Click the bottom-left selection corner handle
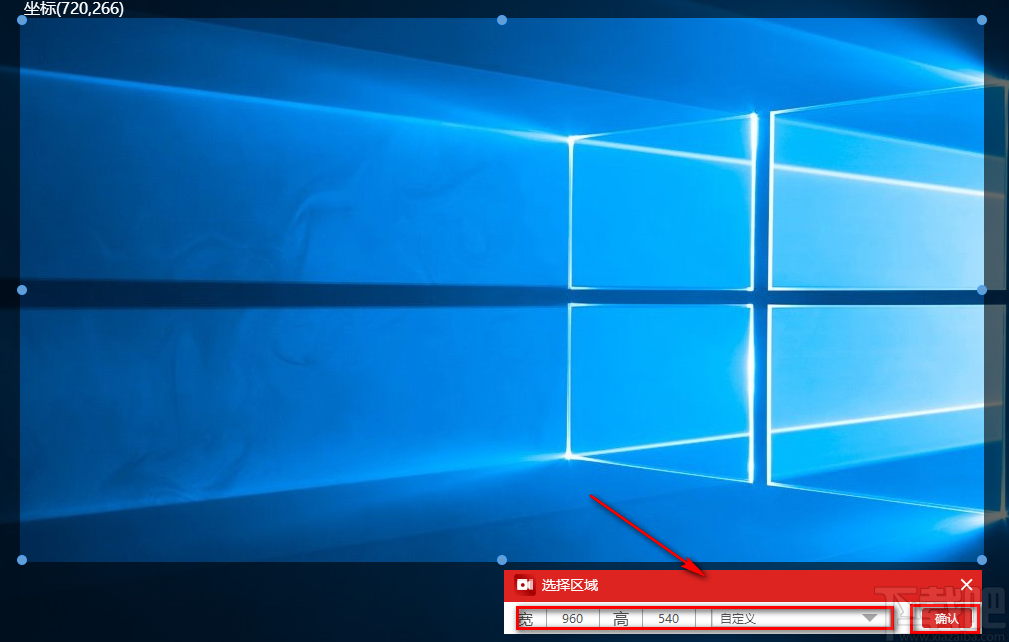 22,560
